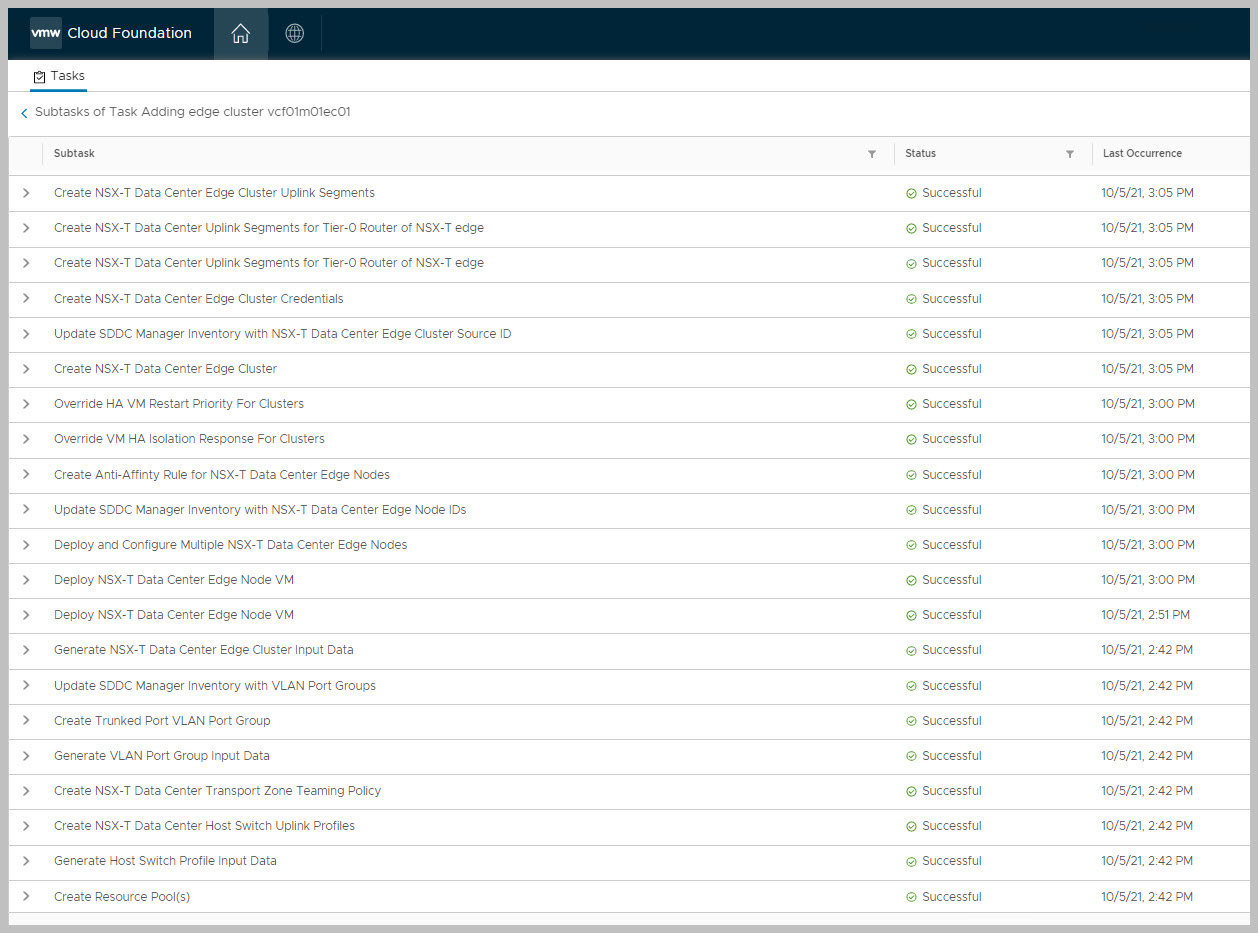Screen dimensions: 1258x933
Task: Click success icon for Create NSX-T Data Center Edge Cluster
Action: [911, 369]
